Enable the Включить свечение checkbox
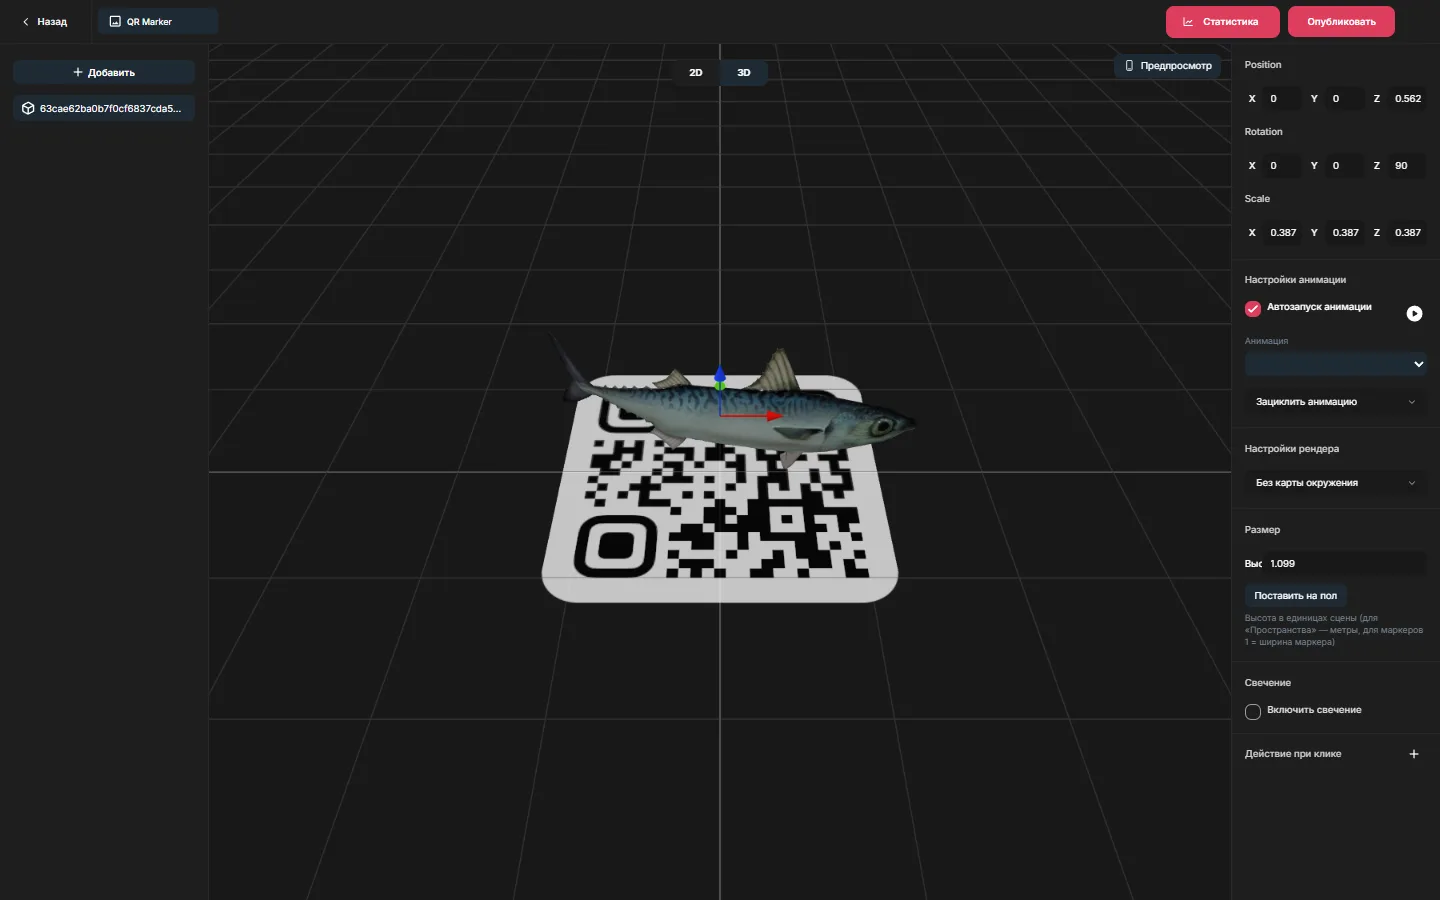Screen dimensions: 1440x900 tap(1252, 712)
